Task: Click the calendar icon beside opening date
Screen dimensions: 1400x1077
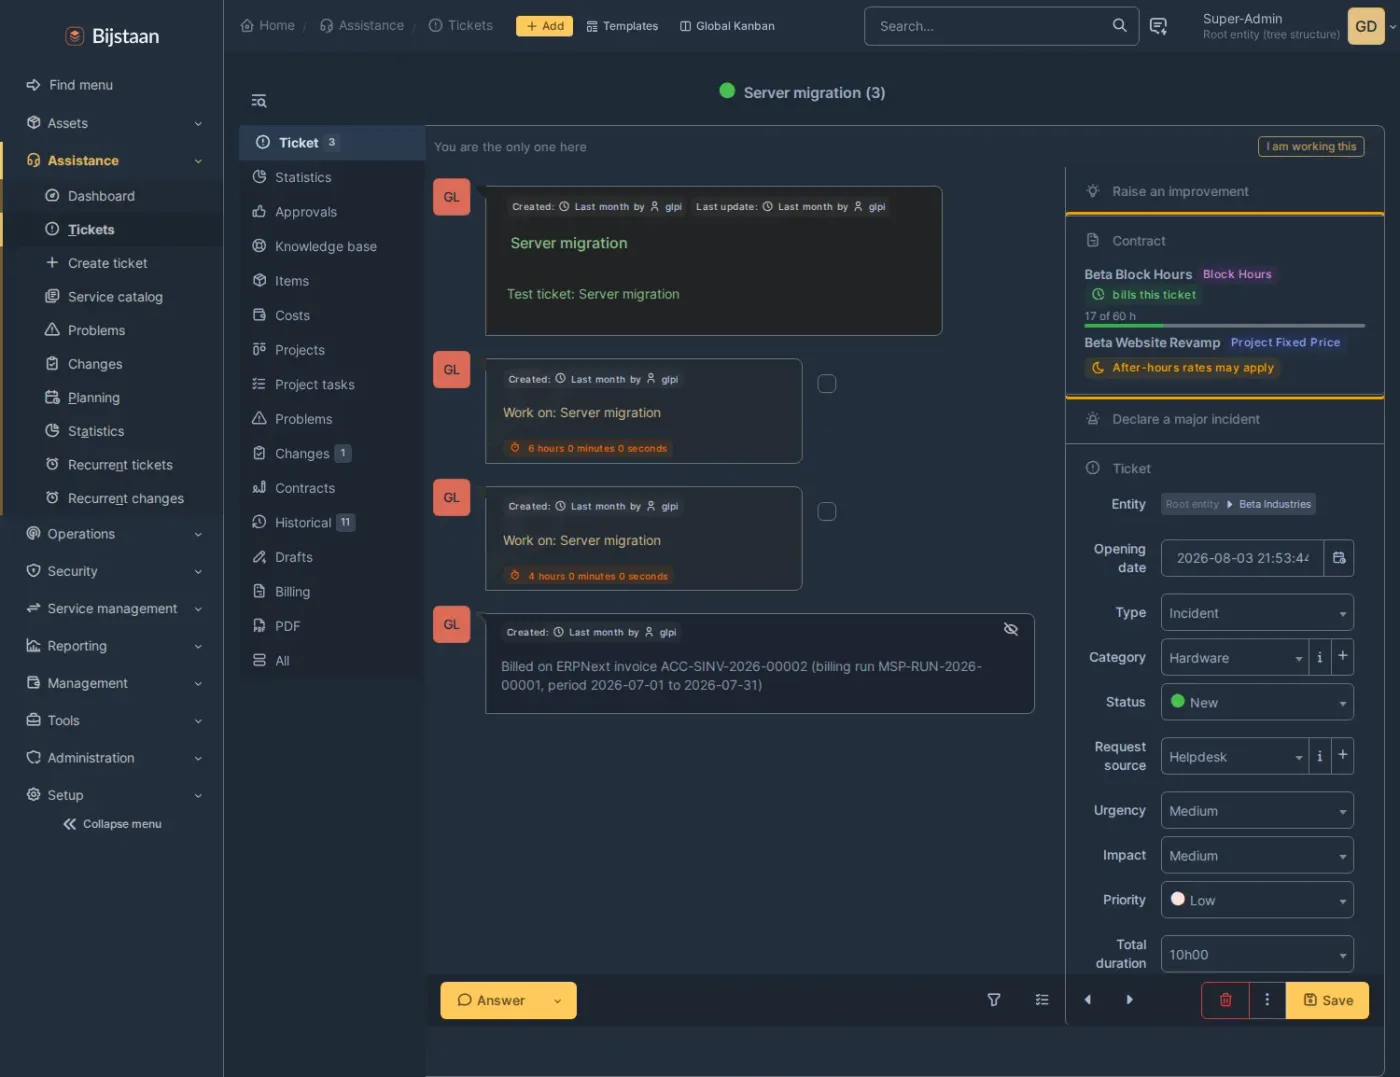Action: [1339, 558]
